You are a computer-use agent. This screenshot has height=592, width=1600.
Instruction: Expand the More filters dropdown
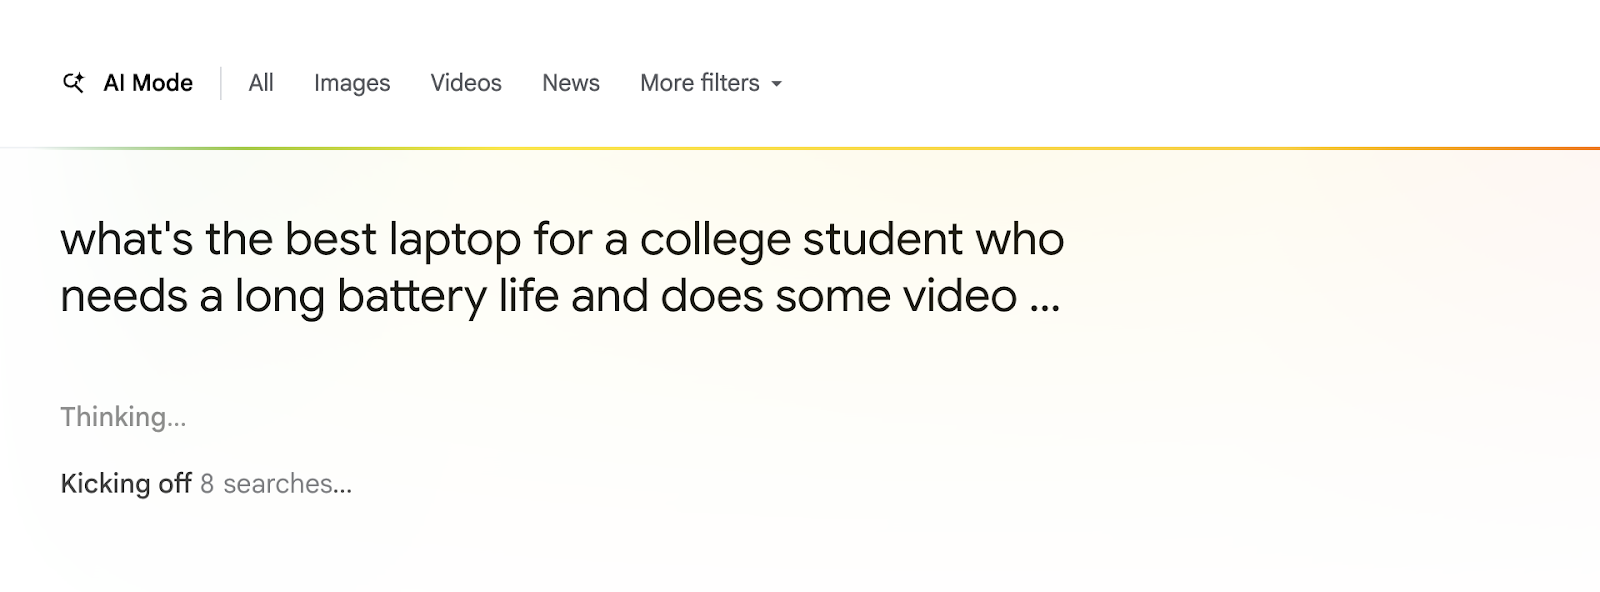pyautogui.click(x=700, y=83)
